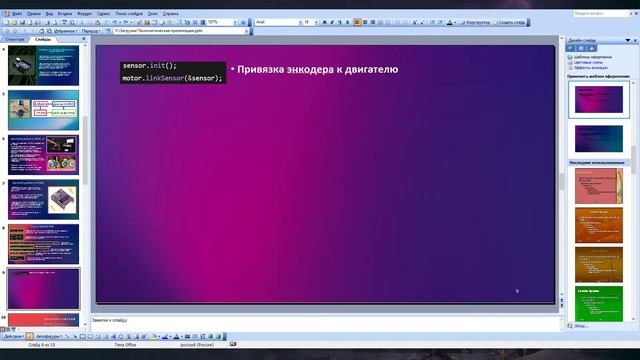Toggle bold formatting
This screenshot has width=640, height=360.
tap(324, 22)
